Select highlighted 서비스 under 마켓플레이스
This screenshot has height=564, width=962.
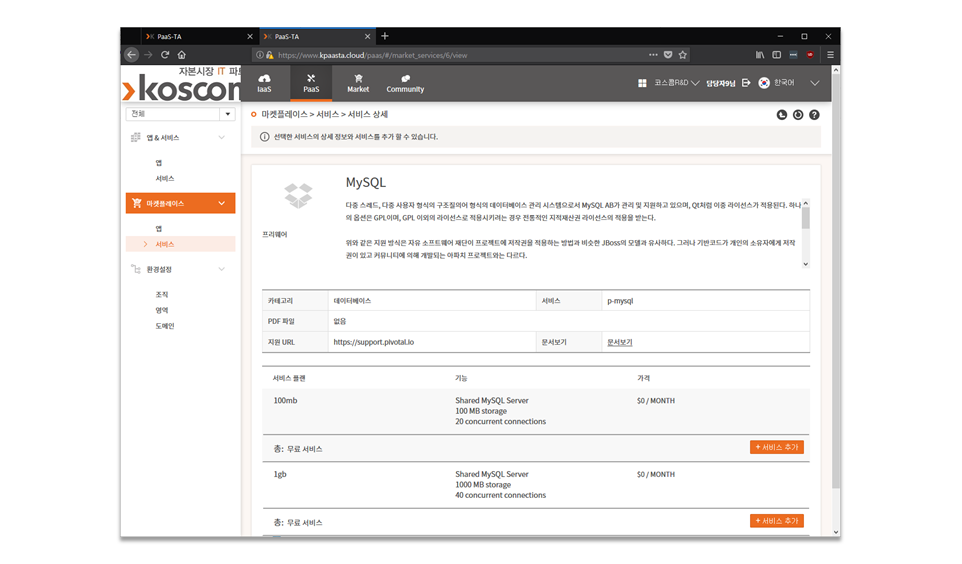(x=180, y=244)
